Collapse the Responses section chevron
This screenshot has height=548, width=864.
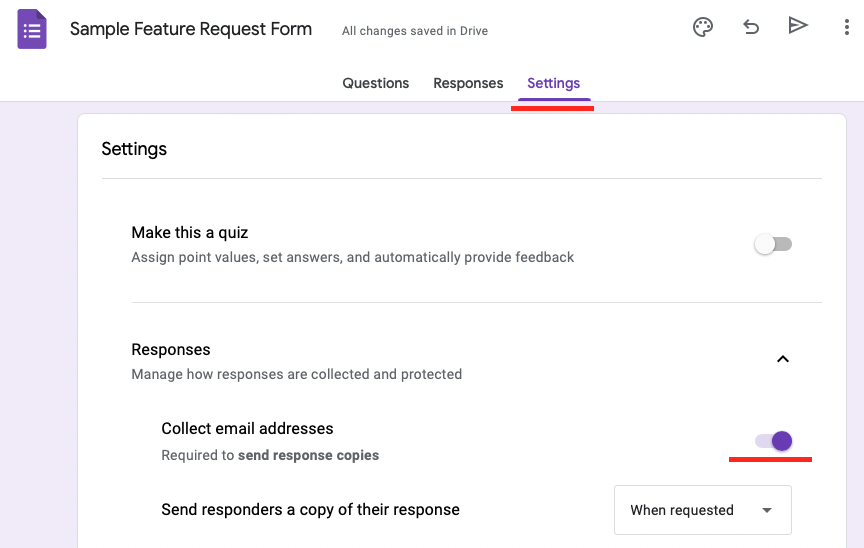[x=782, y=359]
